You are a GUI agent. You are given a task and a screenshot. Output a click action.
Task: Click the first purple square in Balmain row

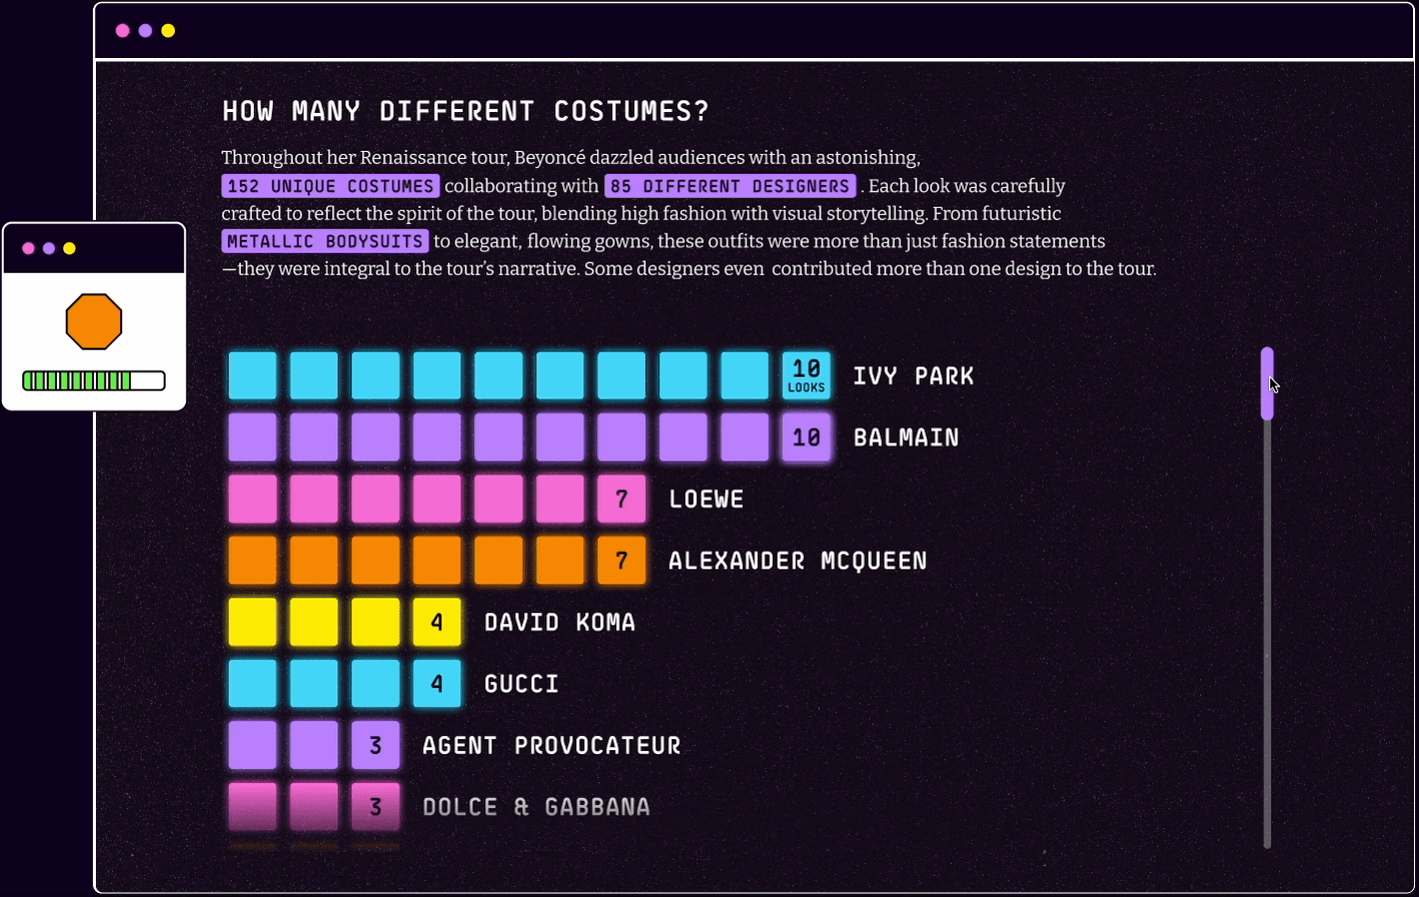[x=252, y=437]
